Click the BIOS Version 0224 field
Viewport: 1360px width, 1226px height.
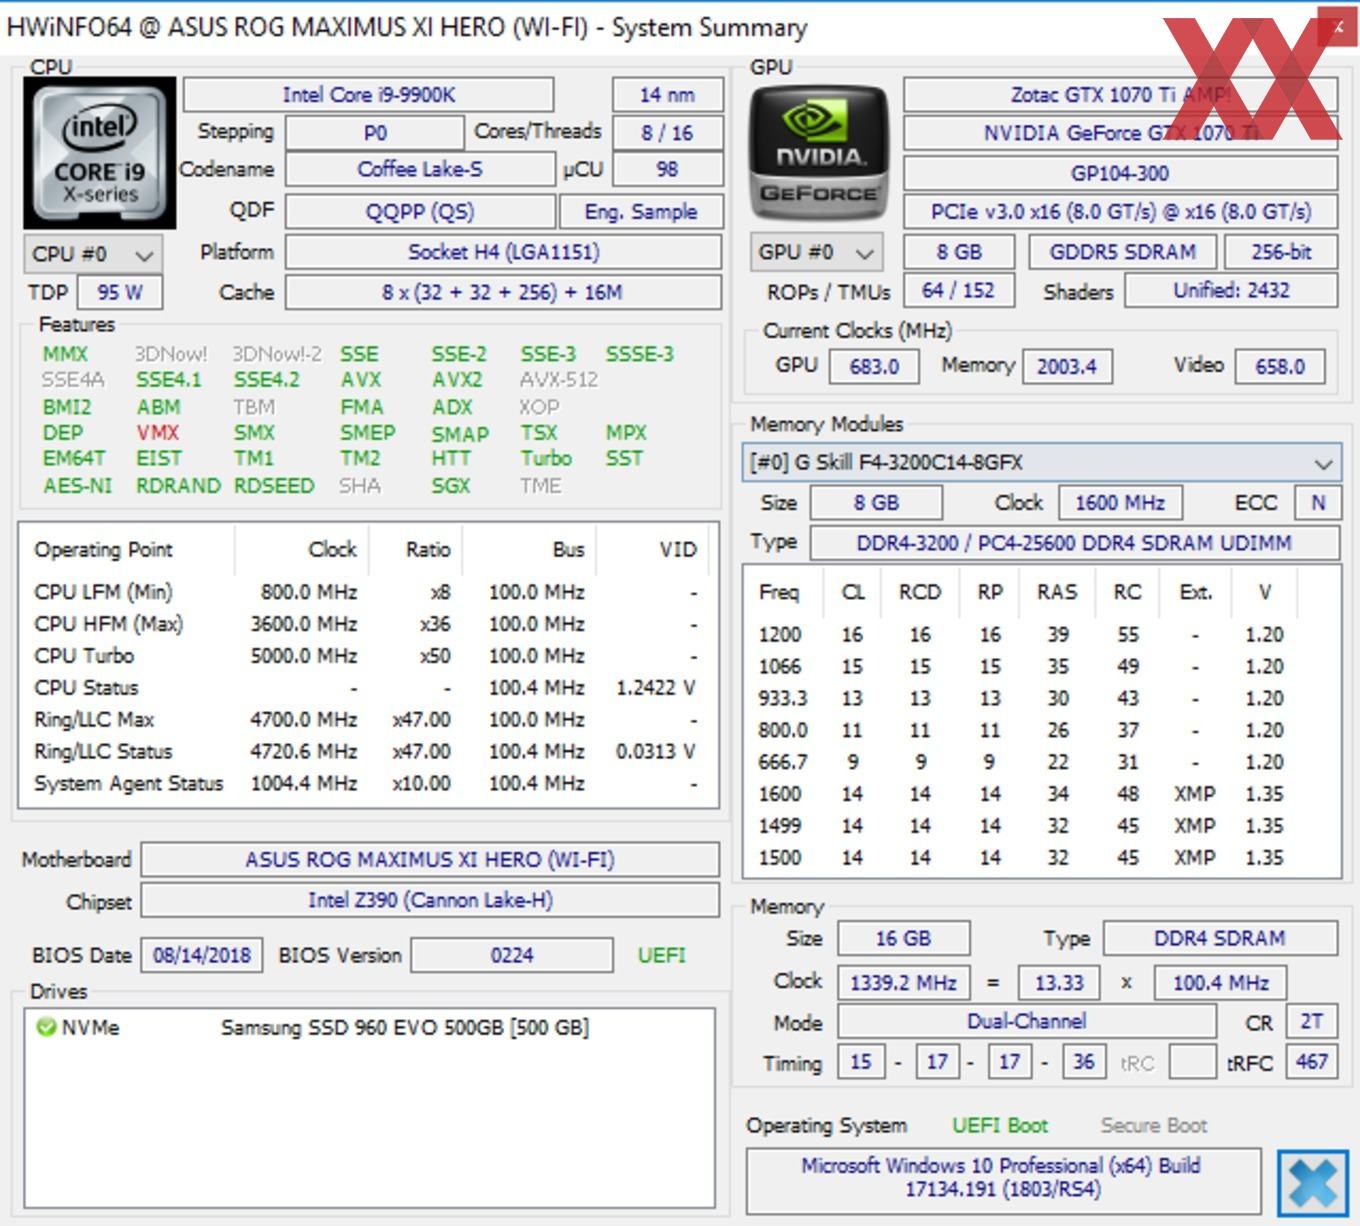(512, 955)
